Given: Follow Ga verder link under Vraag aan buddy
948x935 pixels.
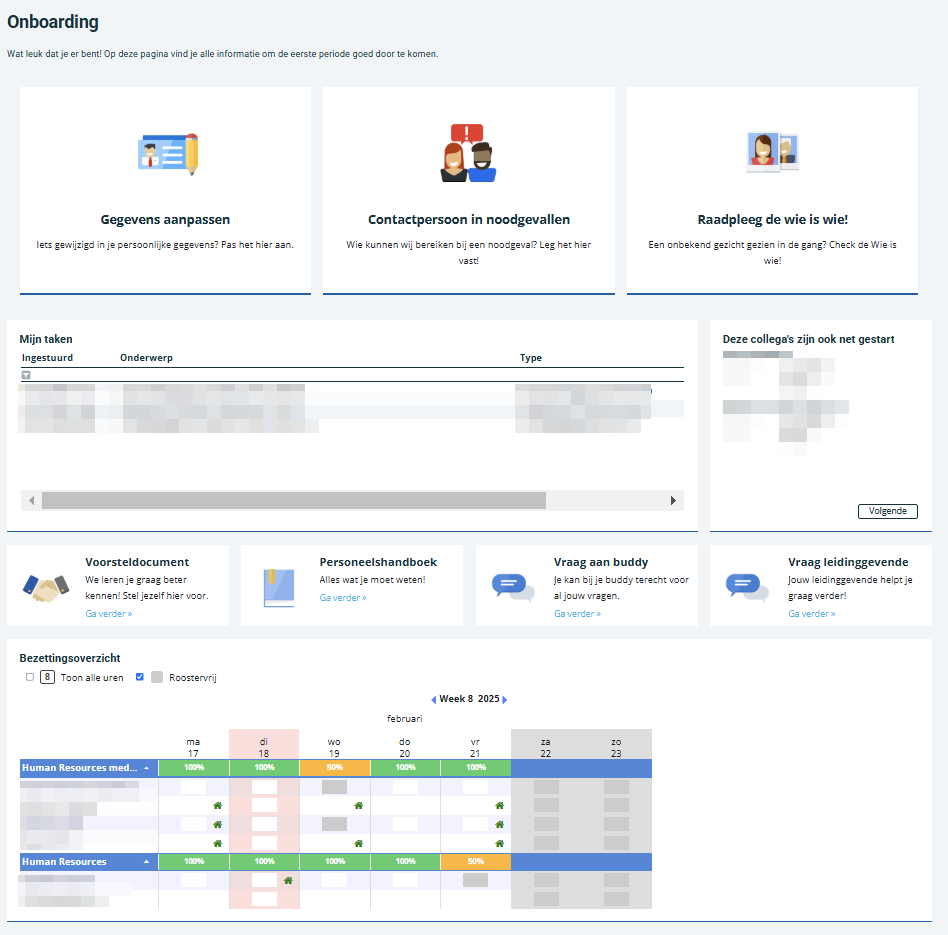Looking at the screenshot, I should click(577, 613).
